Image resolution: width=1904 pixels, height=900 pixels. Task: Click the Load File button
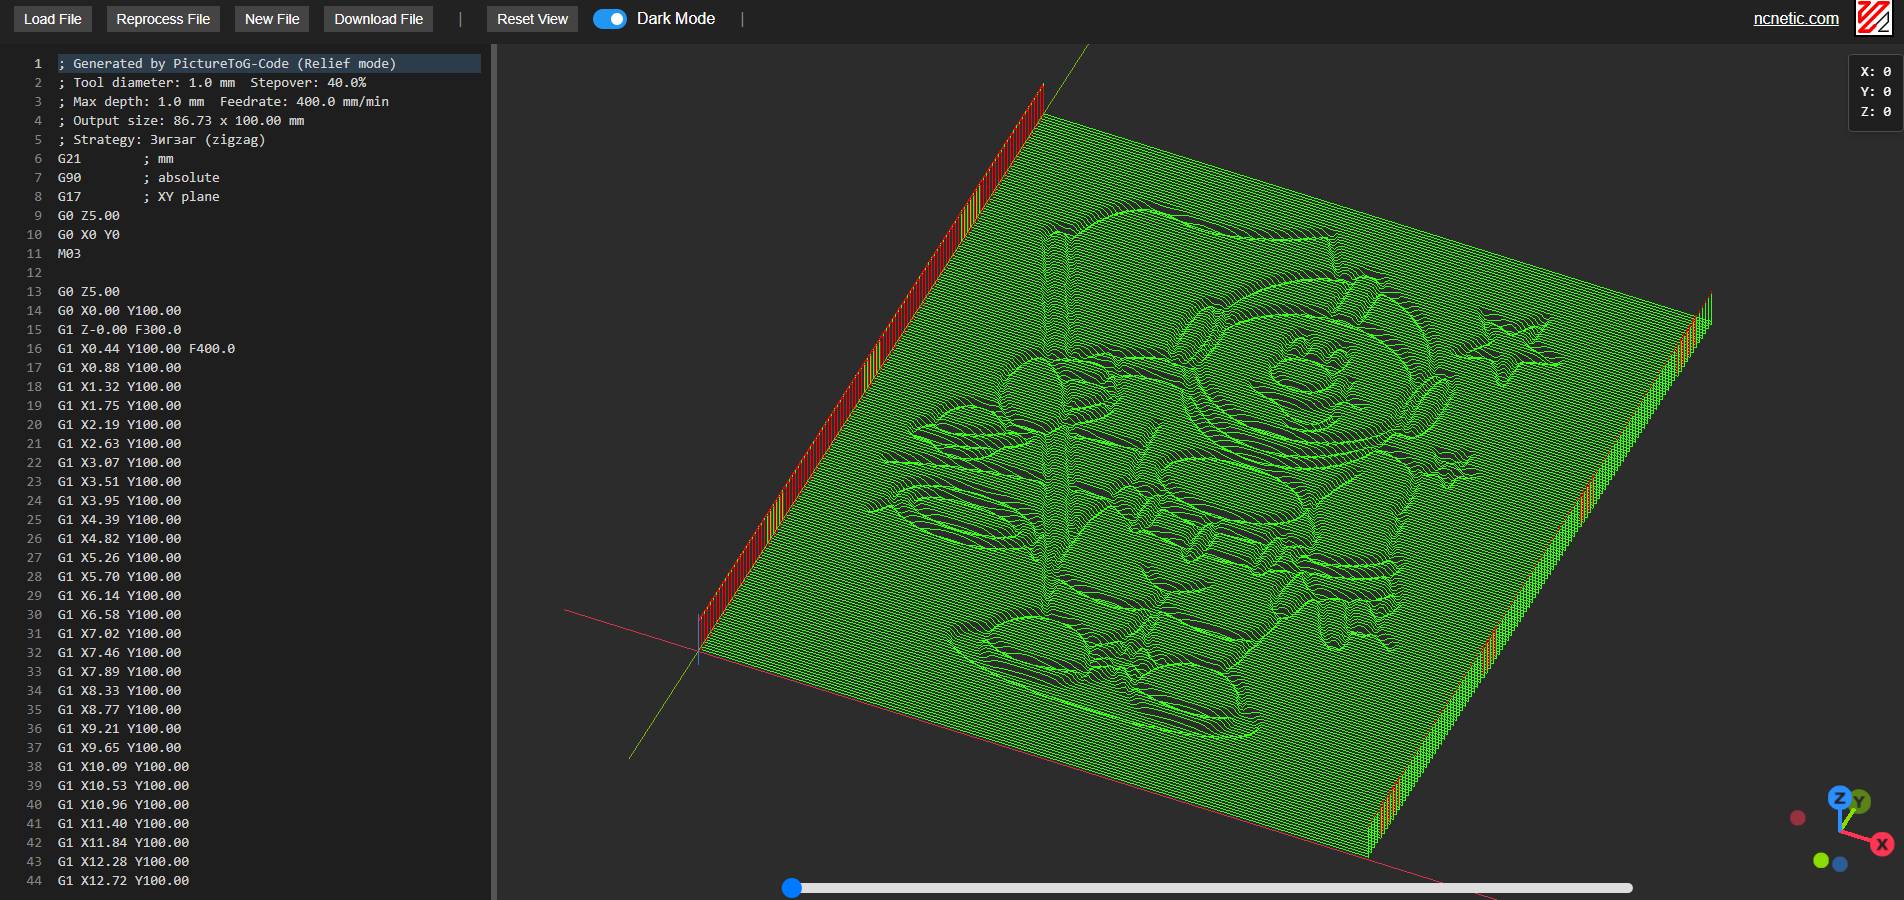[x=53, y=19]
